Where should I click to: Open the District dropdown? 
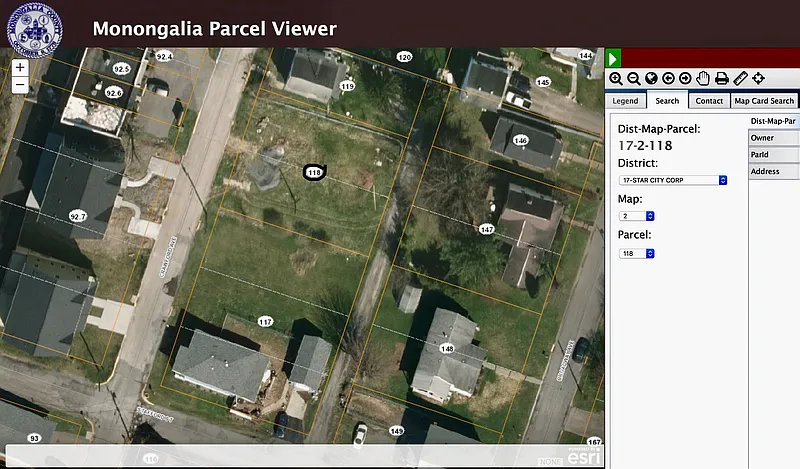672,180
